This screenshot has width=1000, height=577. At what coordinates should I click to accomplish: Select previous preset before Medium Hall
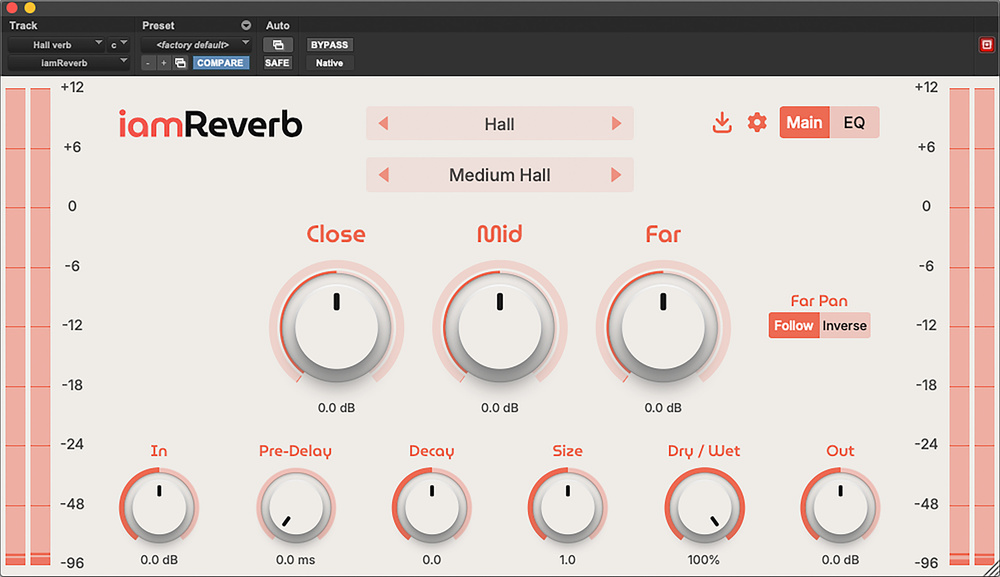click(x=383, y=175)
